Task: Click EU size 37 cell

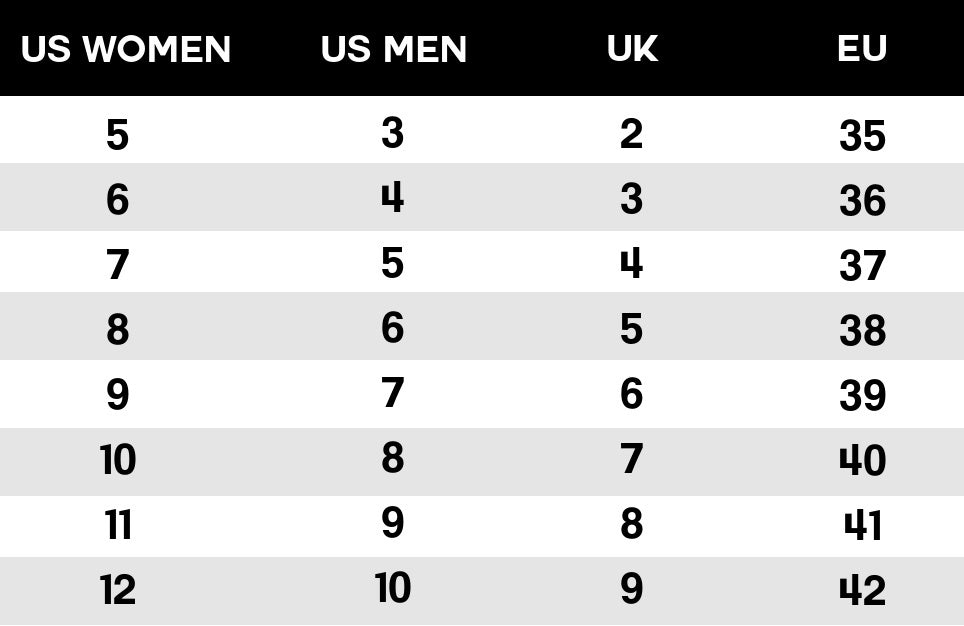Action: coord(862,266)
